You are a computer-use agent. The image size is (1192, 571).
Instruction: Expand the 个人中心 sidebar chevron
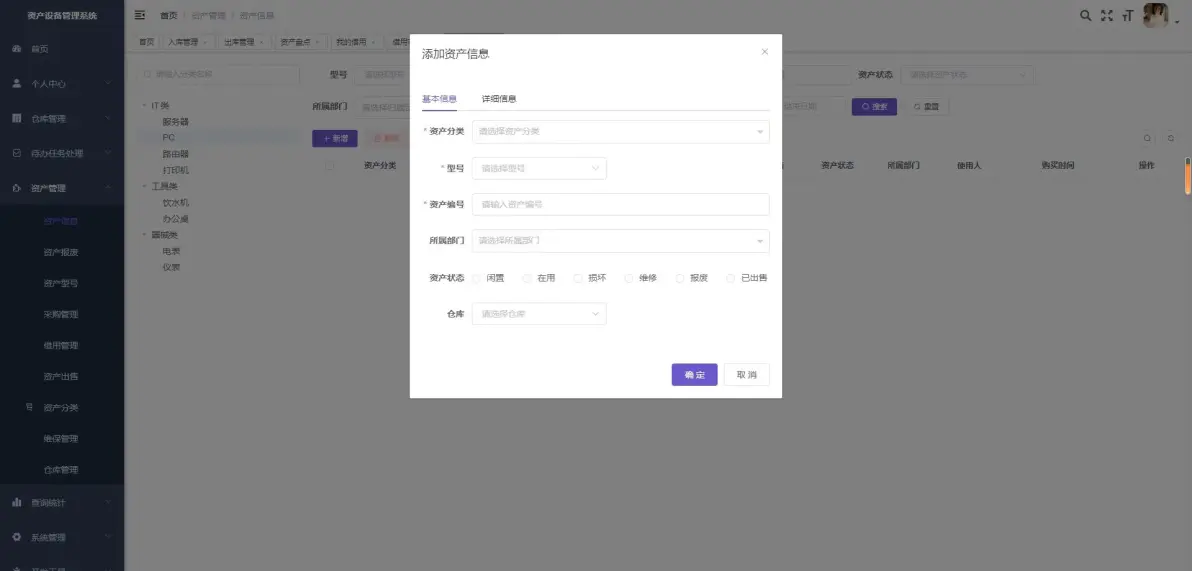coord(108,84)
